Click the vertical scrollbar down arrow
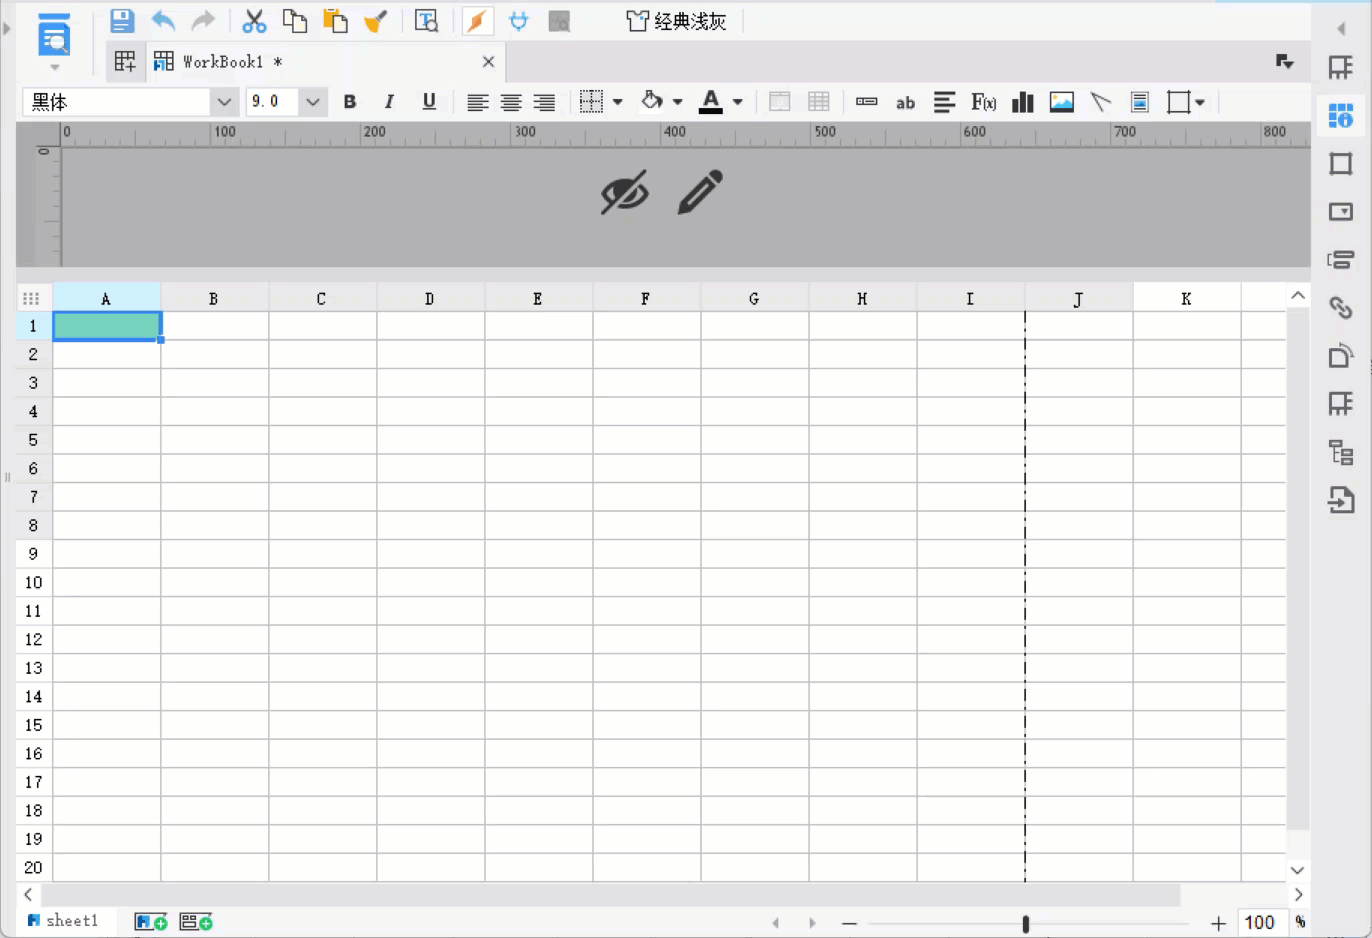The height and width of the screenshot is (938, 1372). tap(1297, 871)
